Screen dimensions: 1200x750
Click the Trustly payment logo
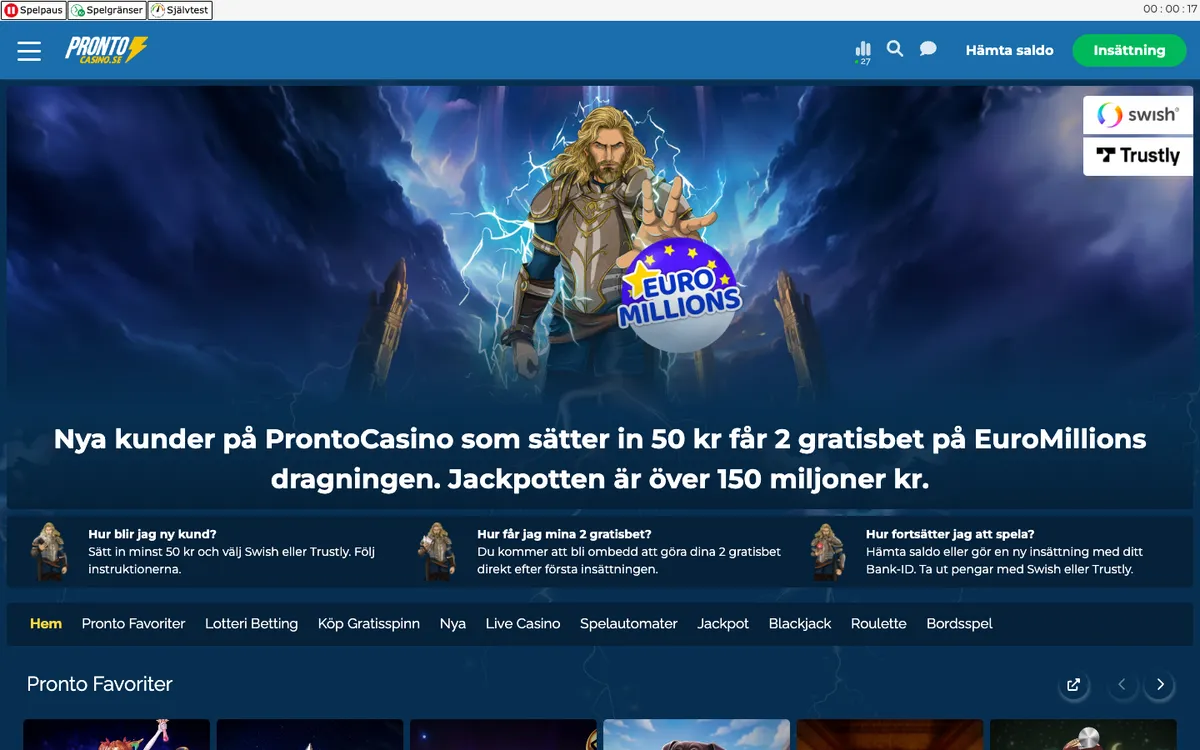click(x=1138, y=156)
